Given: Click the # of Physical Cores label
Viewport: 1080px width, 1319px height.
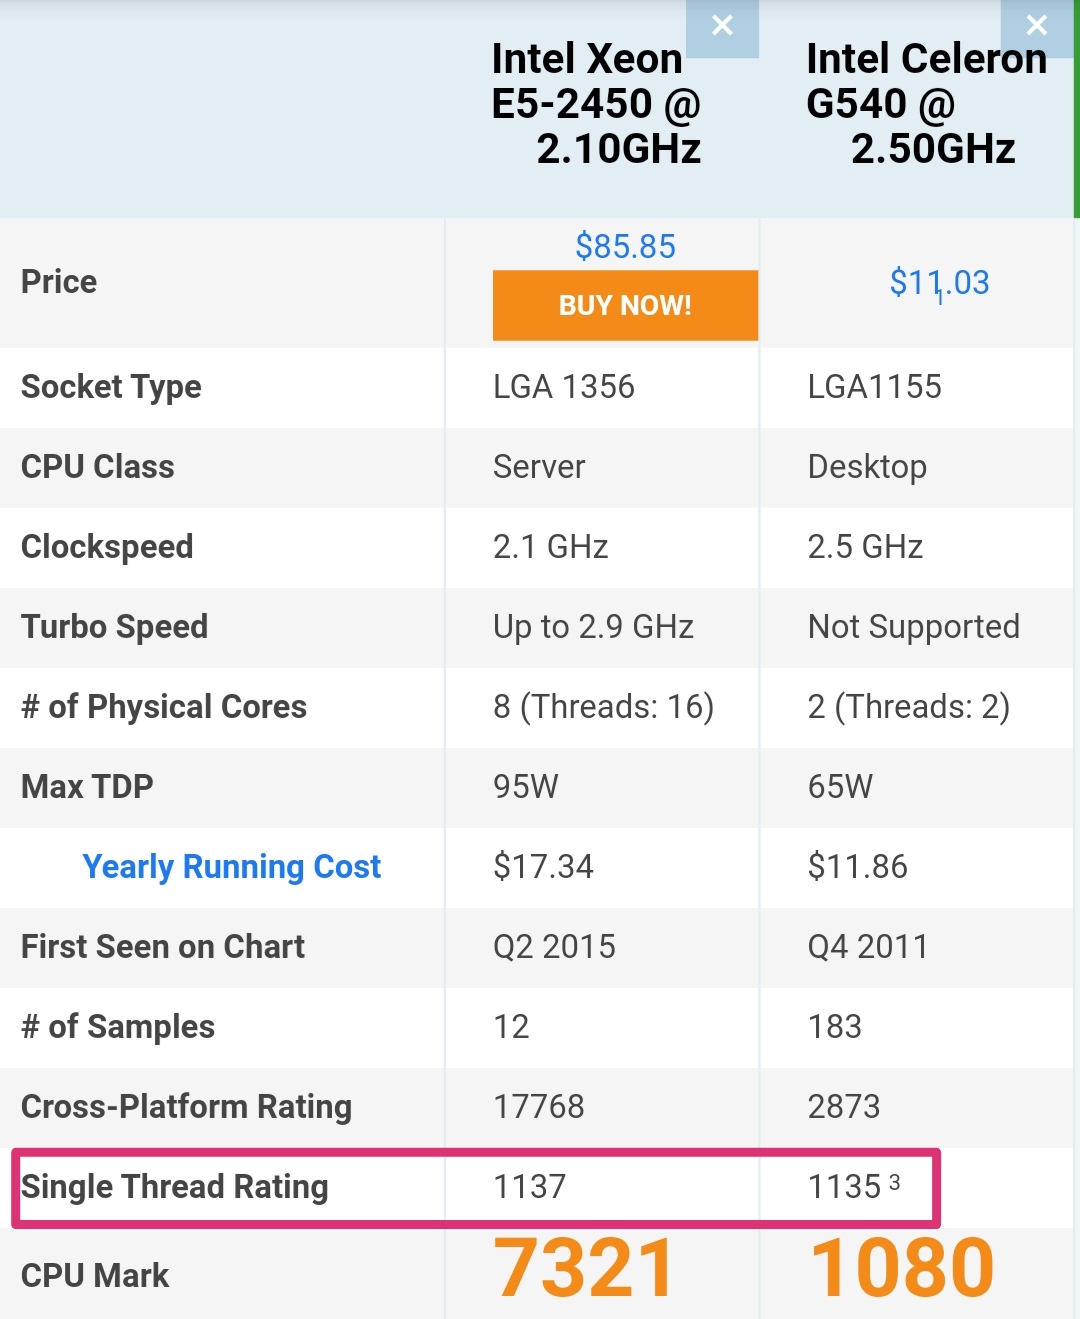Looking at the screenshot, I should 164,707.
